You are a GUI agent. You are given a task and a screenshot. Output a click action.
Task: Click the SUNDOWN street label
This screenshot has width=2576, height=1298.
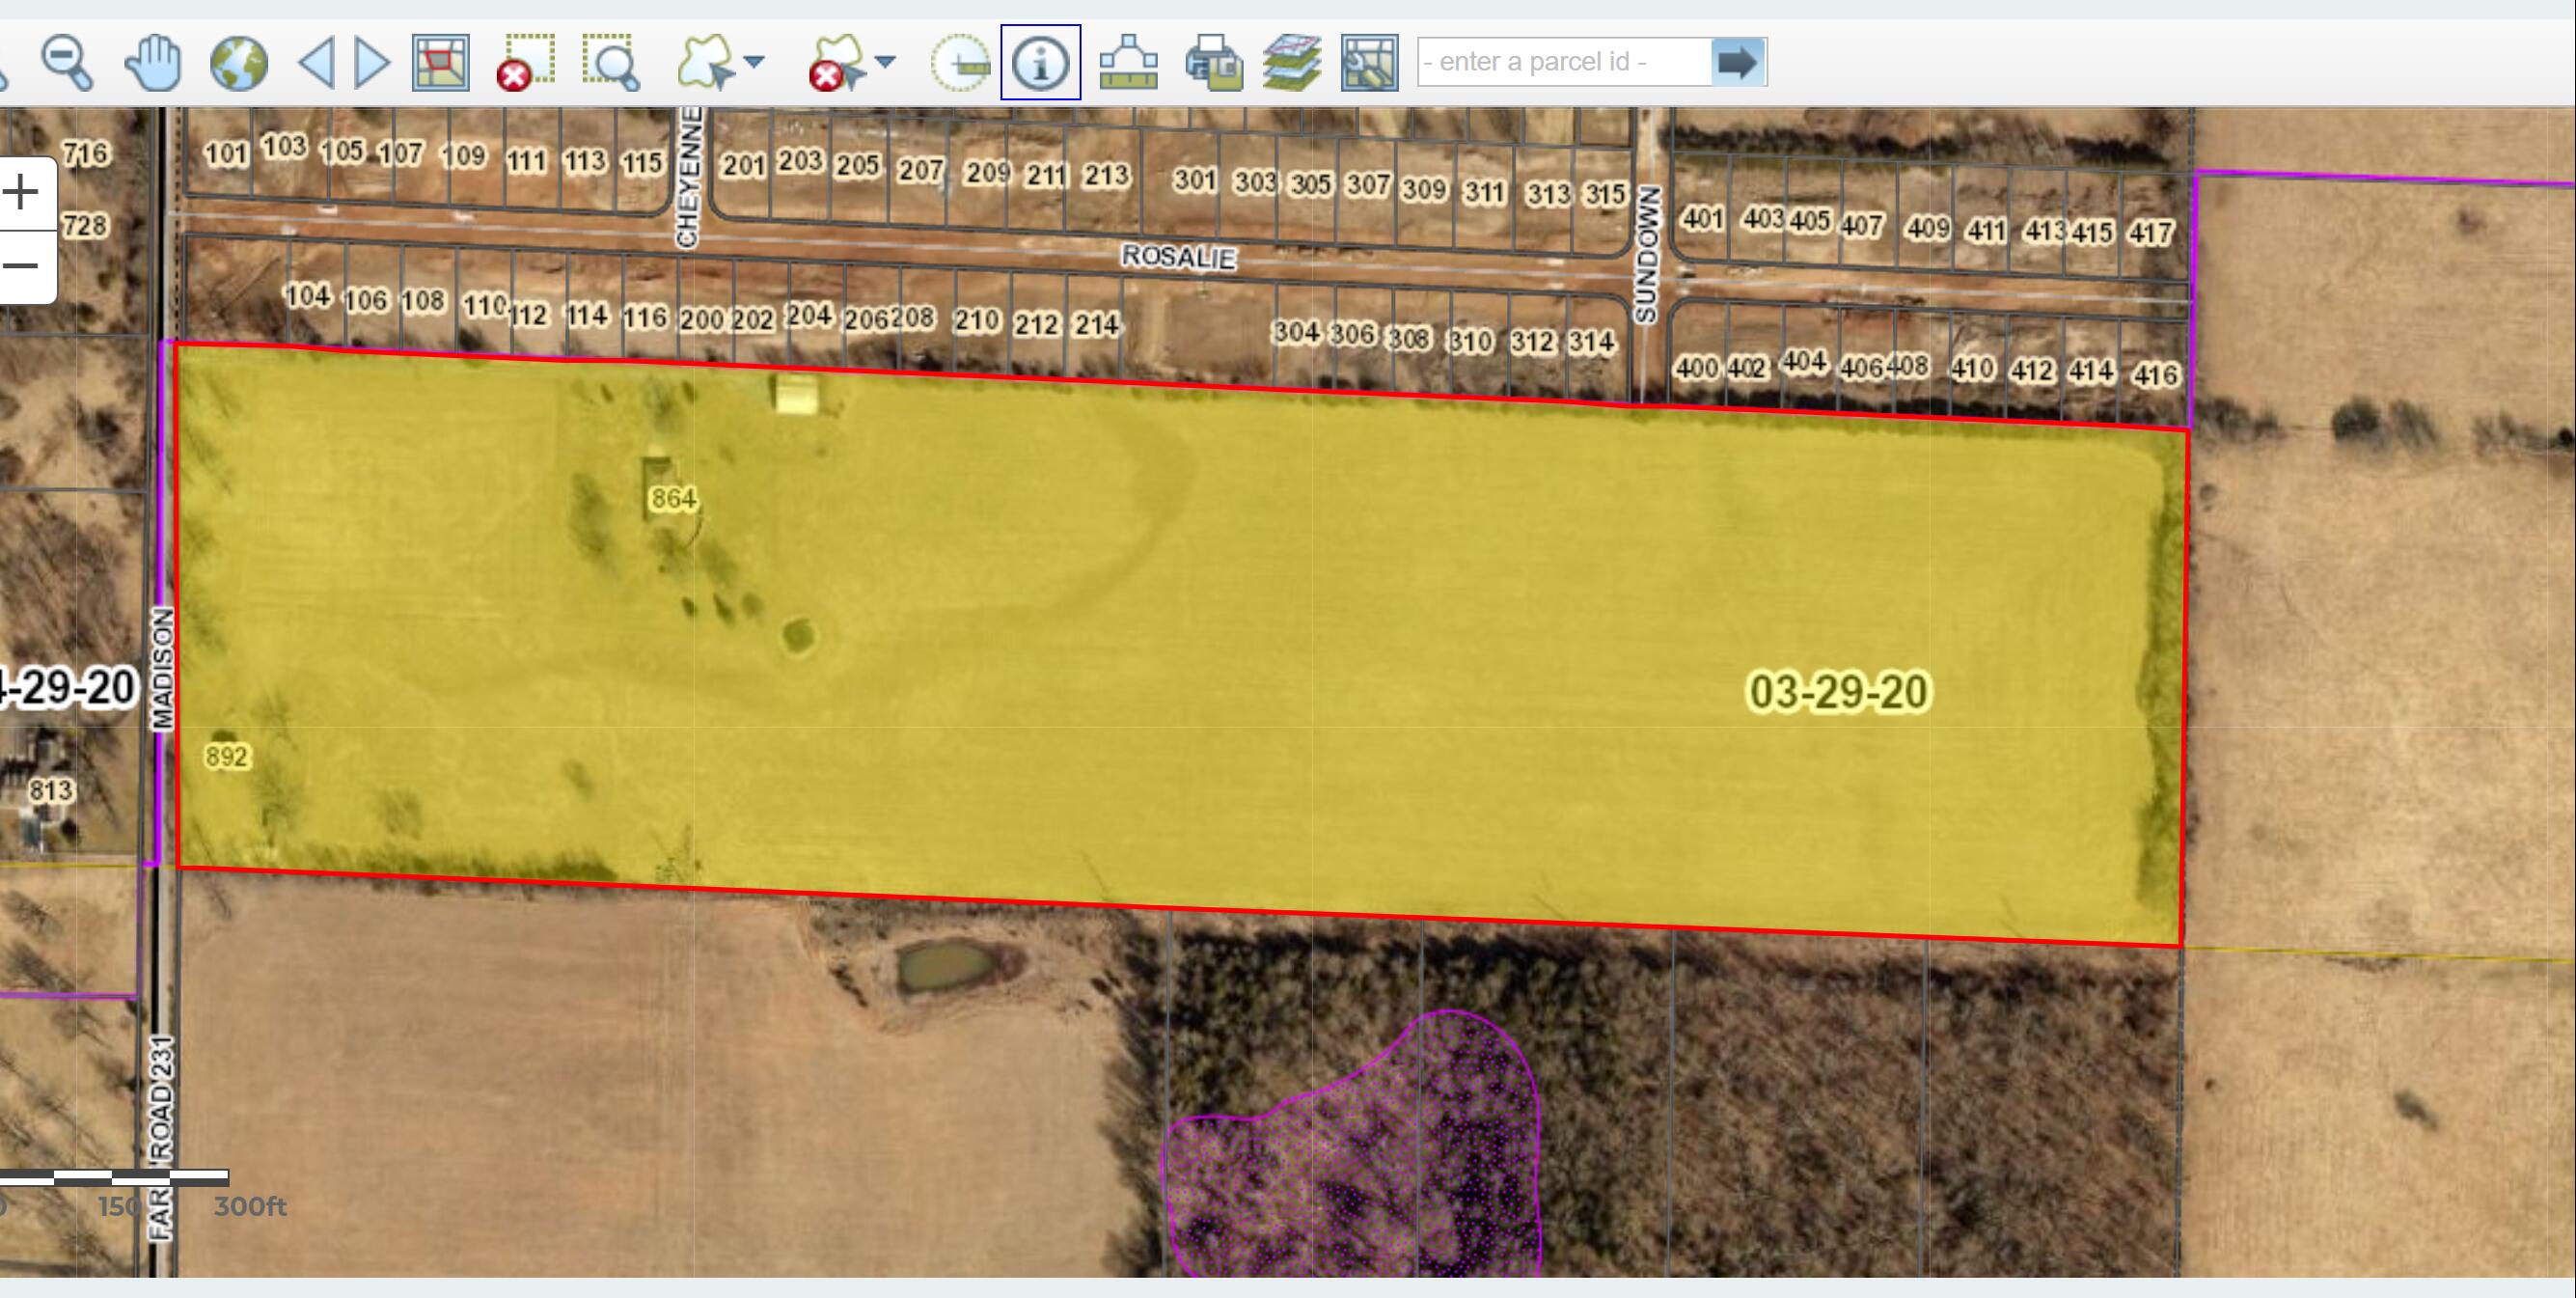coord(1647,254)
